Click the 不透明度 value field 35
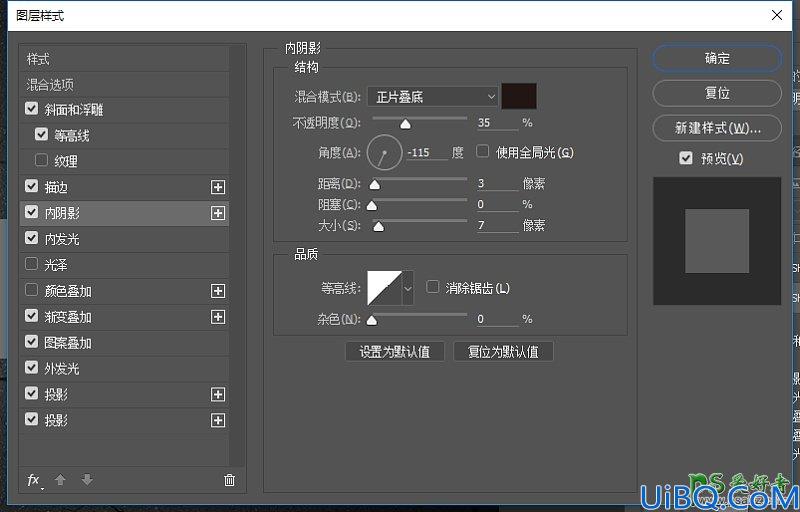The height and width of the screenshot is (512, 800). pyautogui.click(x=497, y=123)
